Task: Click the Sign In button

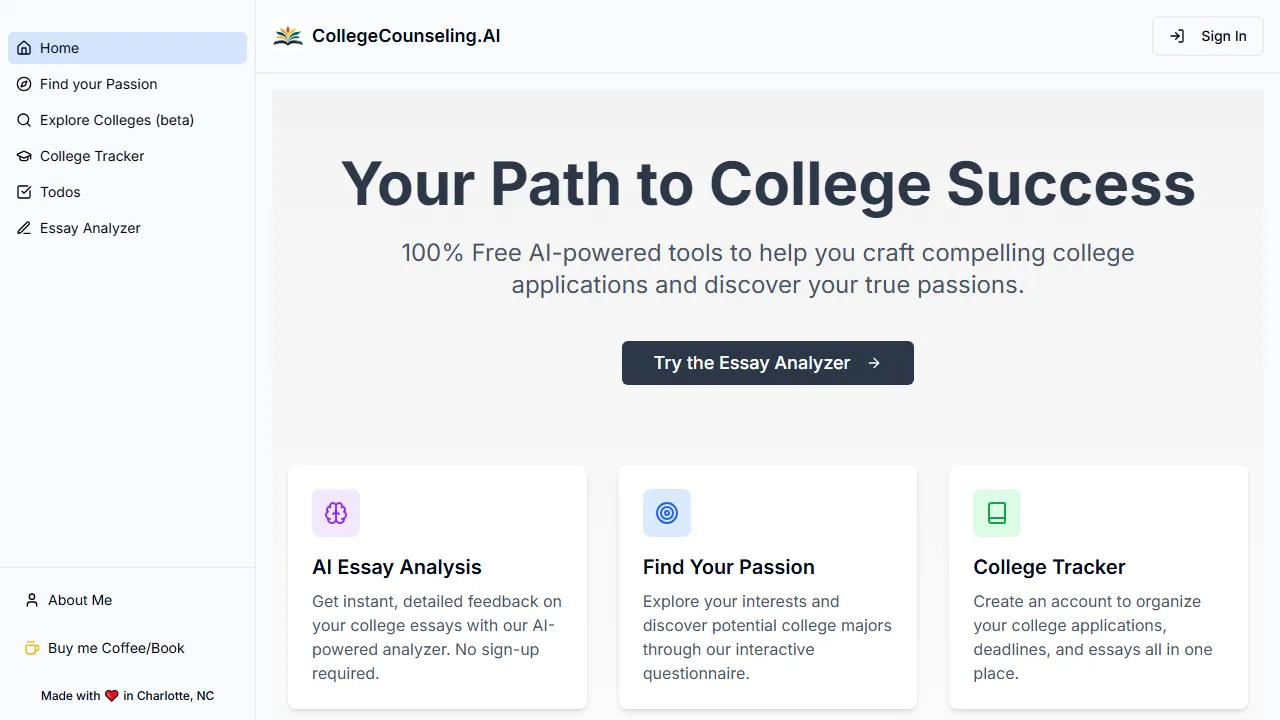Action: 1207,36
